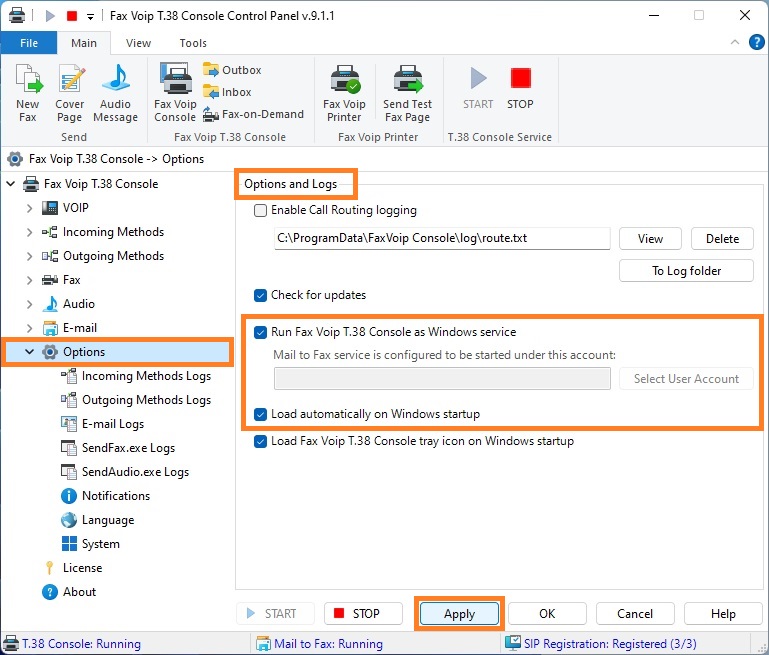Expand Incoming Methods node arrow
769x655 pixels.
point(29,232)
